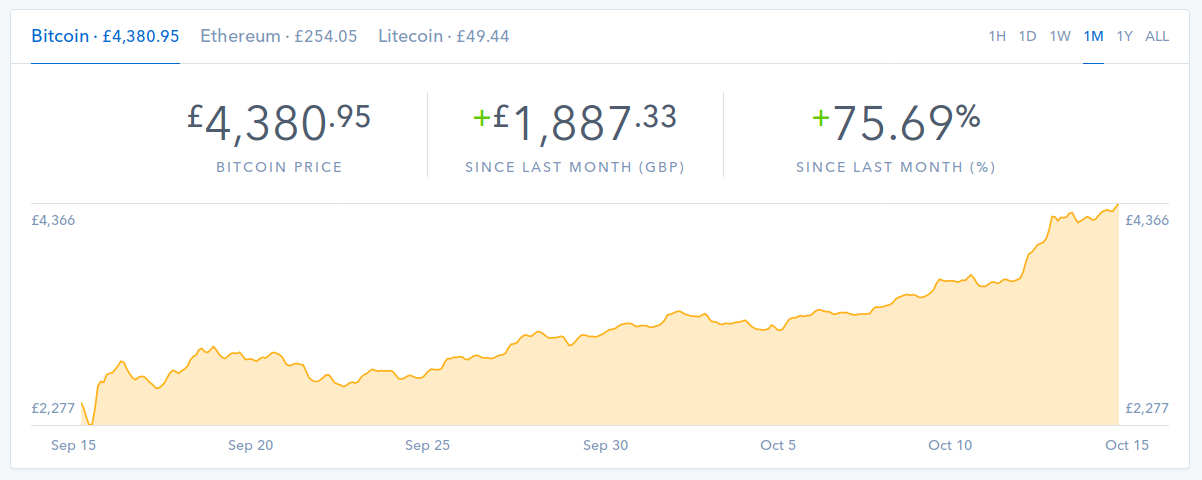Click the Oct 10 date label

click(950, 446)
